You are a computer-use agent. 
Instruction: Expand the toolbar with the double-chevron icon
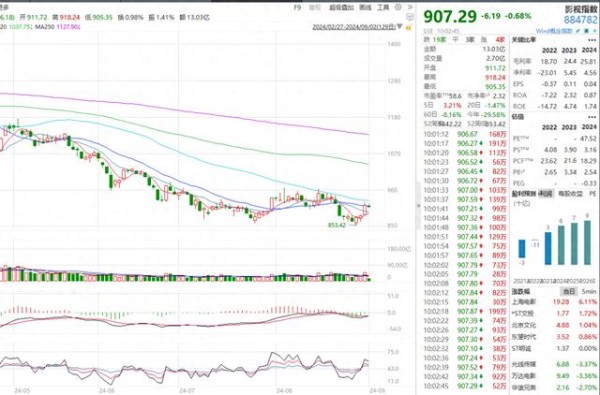pos(410,7)
